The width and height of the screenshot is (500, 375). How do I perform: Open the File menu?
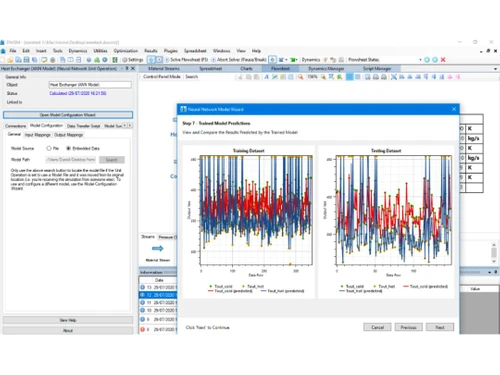13,51
